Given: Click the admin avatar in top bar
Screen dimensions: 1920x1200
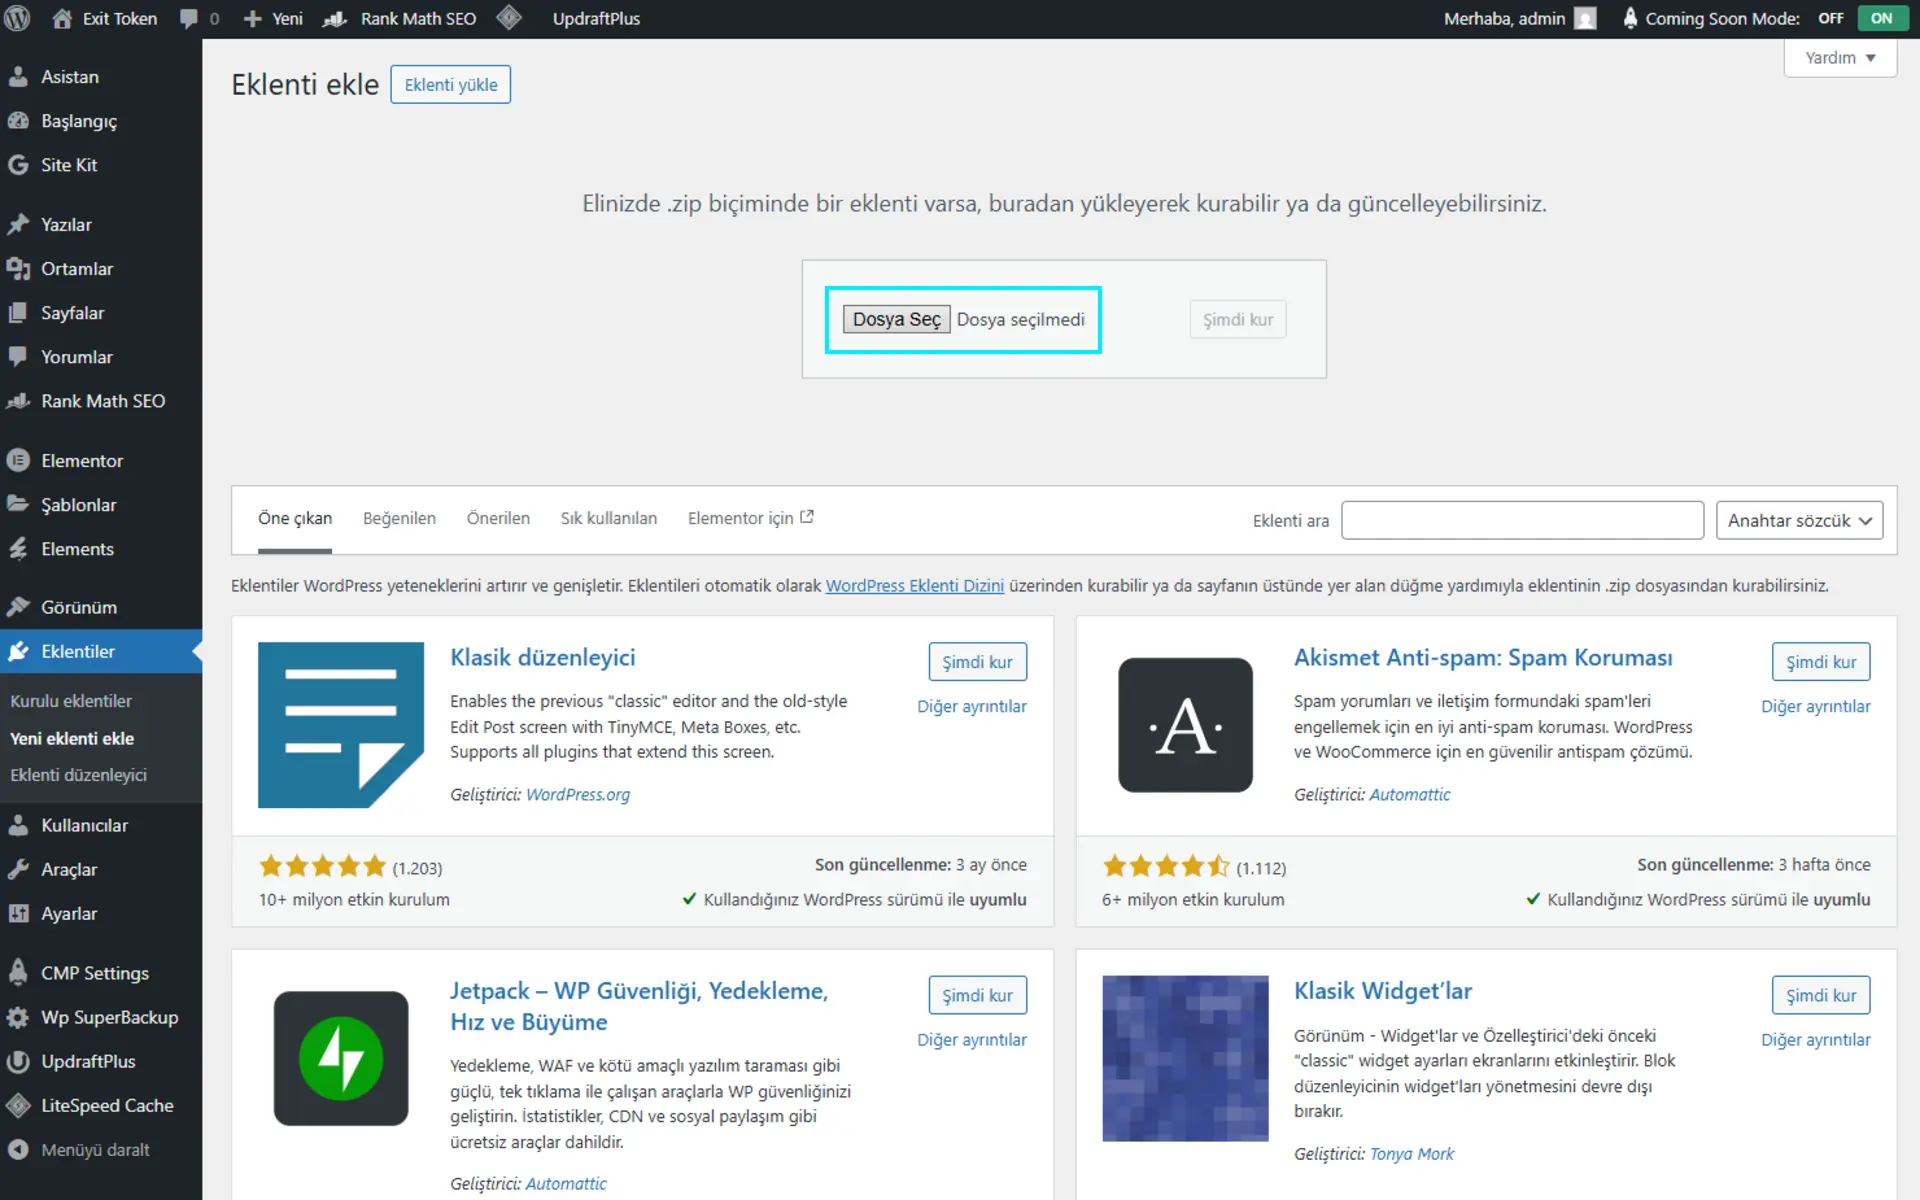Looking at the screenshot, I should coord(1585,19).
